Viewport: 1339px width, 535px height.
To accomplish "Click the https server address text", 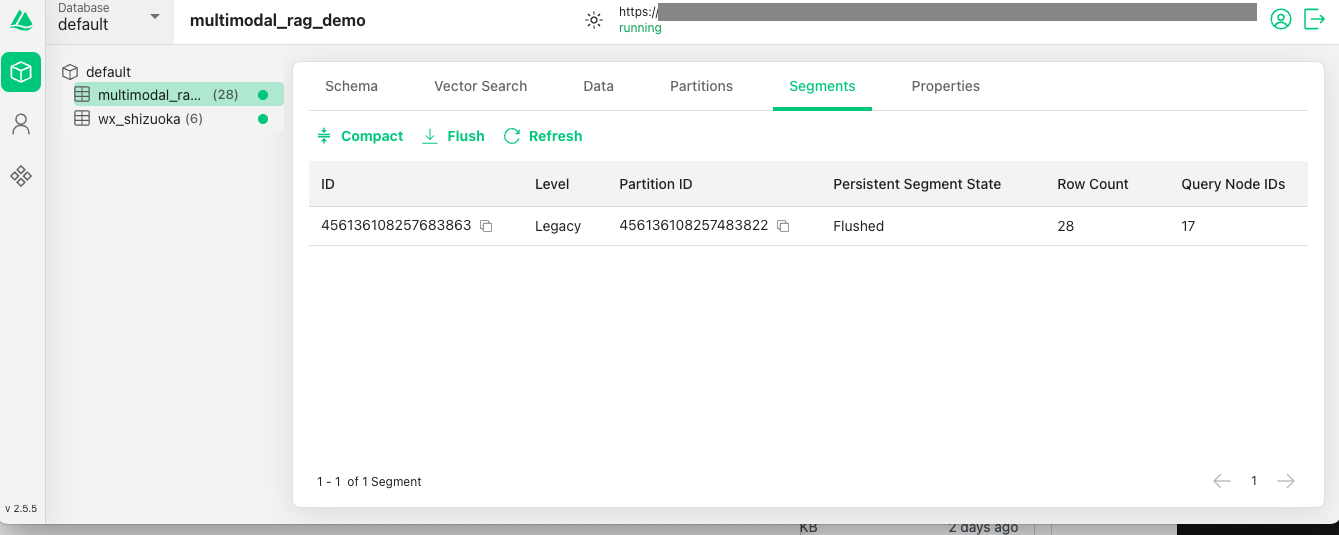I will pyautogui.click(x=638, y=12).
